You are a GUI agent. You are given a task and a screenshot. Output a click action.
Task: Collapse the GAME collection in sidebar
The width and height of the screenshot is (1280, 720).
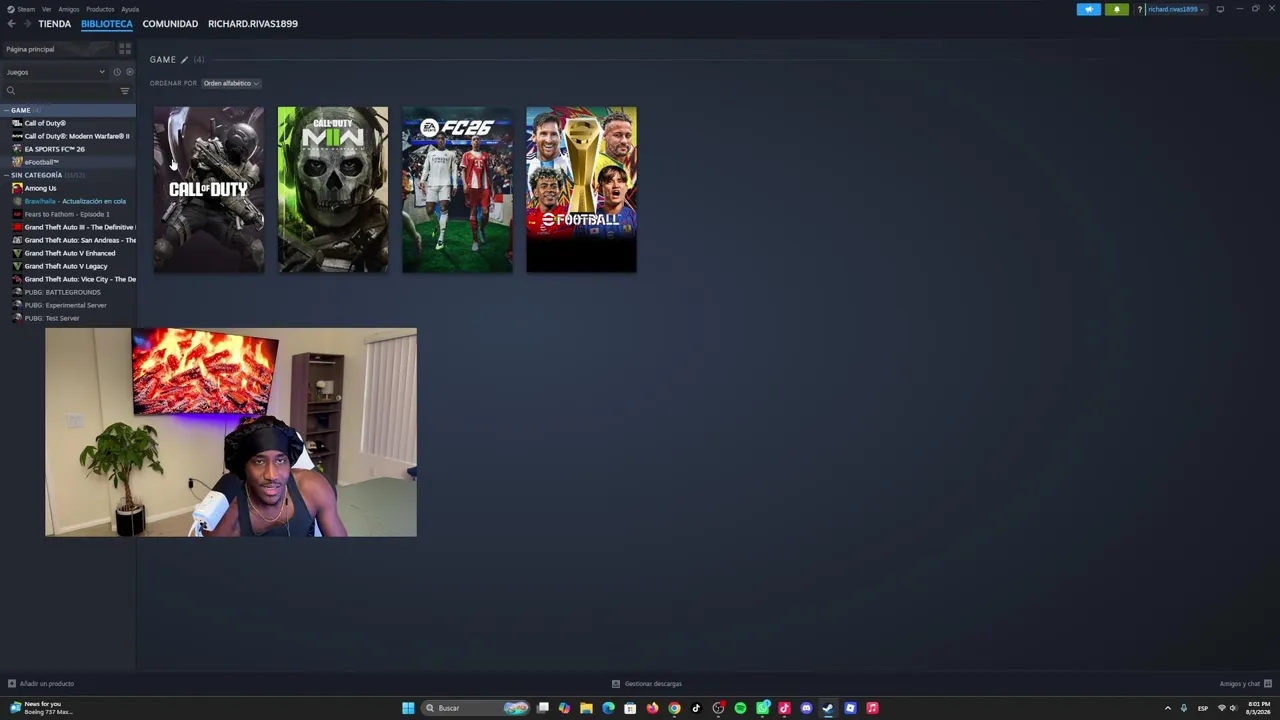(6, 110)
